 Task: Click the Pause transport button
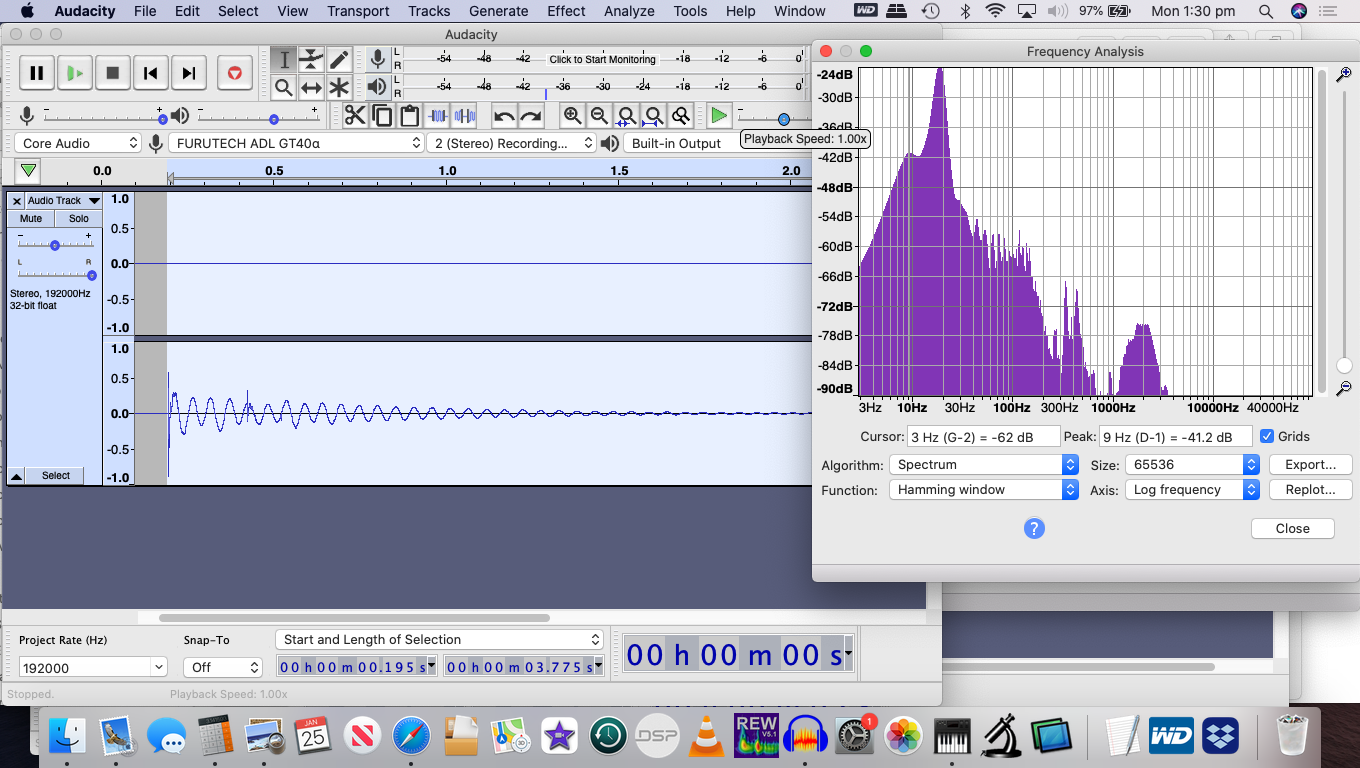pyautogui.click(x=36, y=73)
